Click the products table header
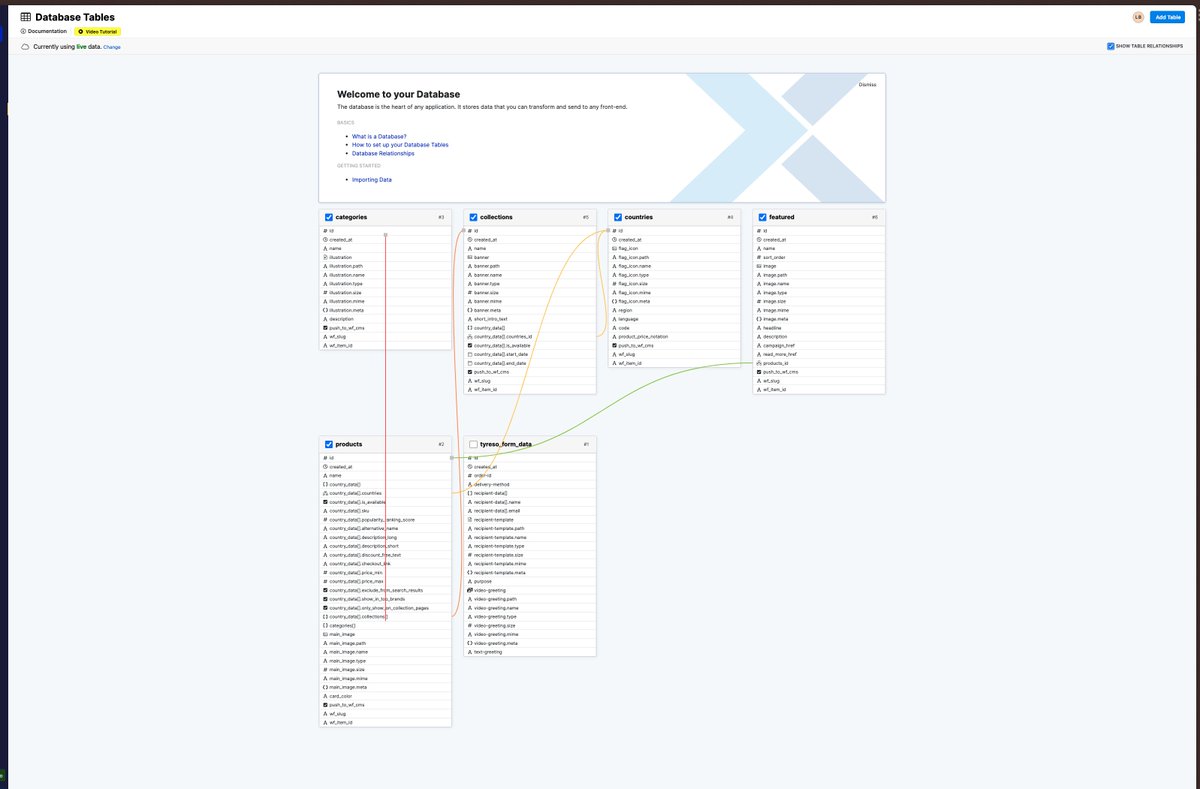The image size is (1200, 789). 350,444
